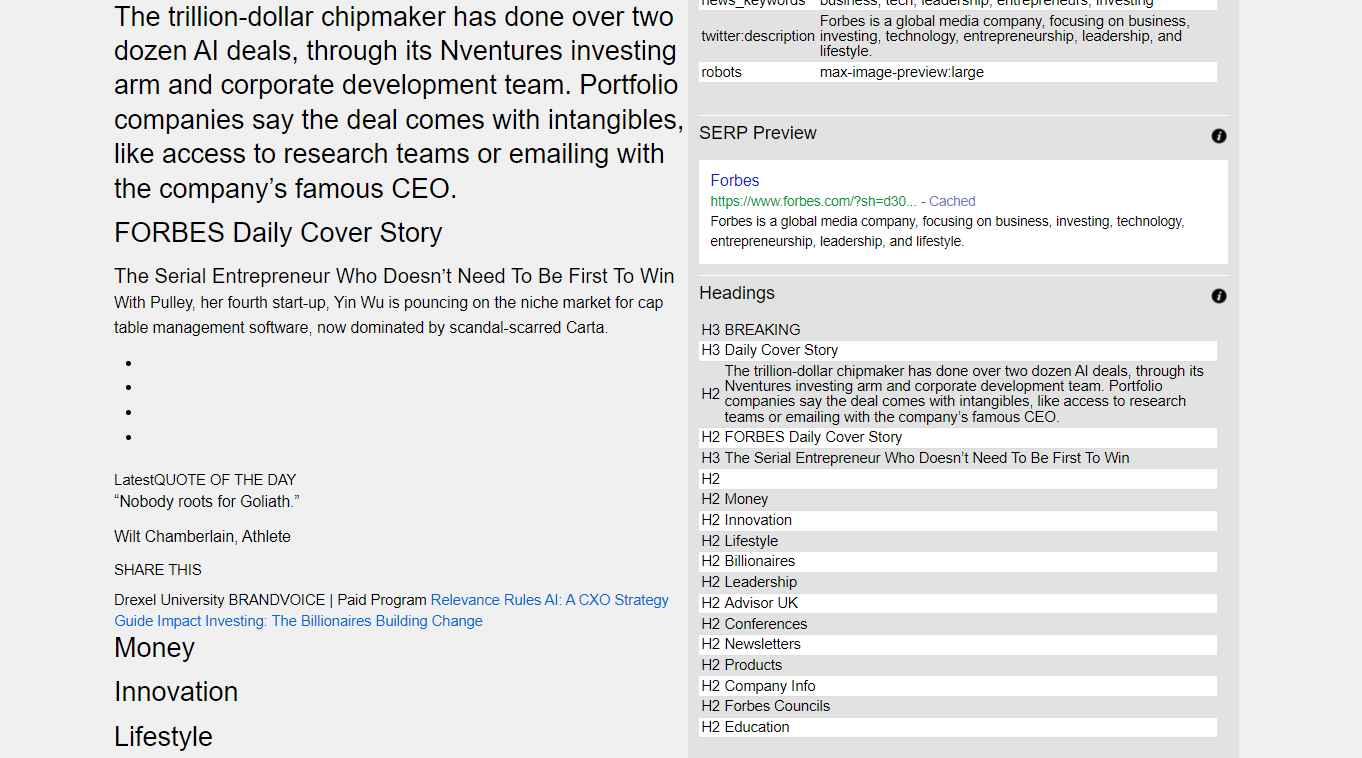Click the 'H3 BREAKING' heading row
Screen dimensions: 1362x758
click(x=958, y=330)
